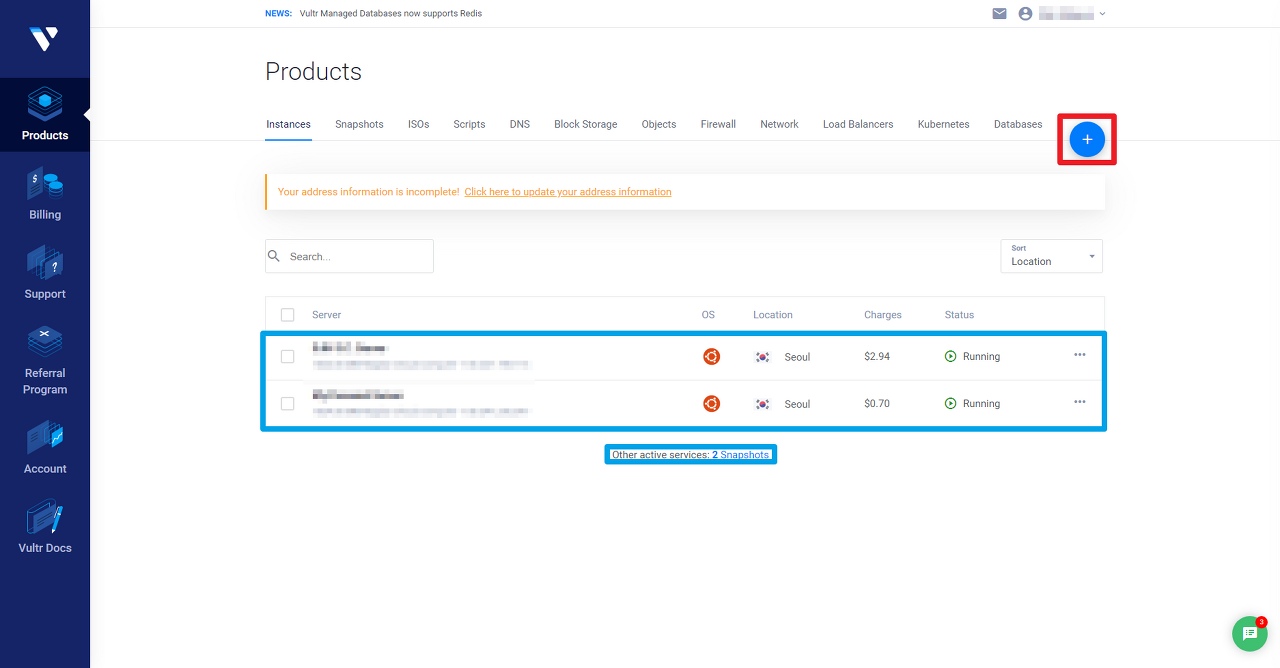The image size is (1280, 668).
Task: Click the Ubuntu OS icon of the $0.70 server
Action: 711,404
